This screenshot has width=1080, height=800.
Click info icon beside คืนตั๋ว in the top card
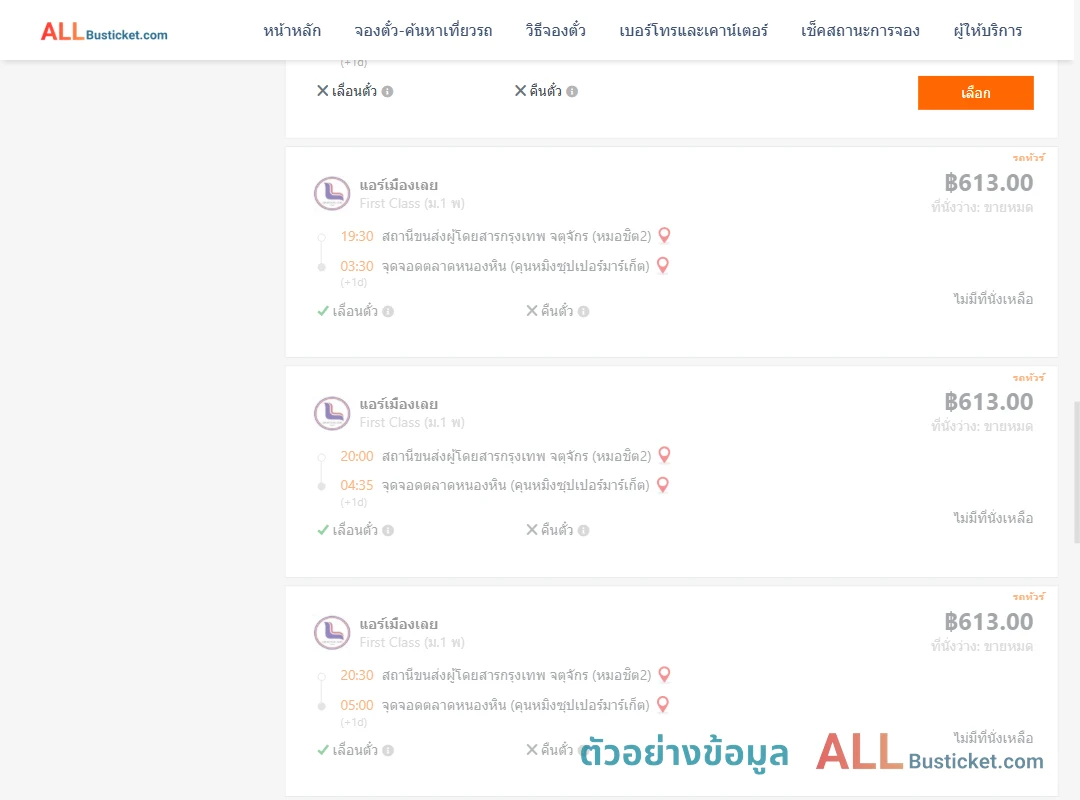(x=572, y=92)
